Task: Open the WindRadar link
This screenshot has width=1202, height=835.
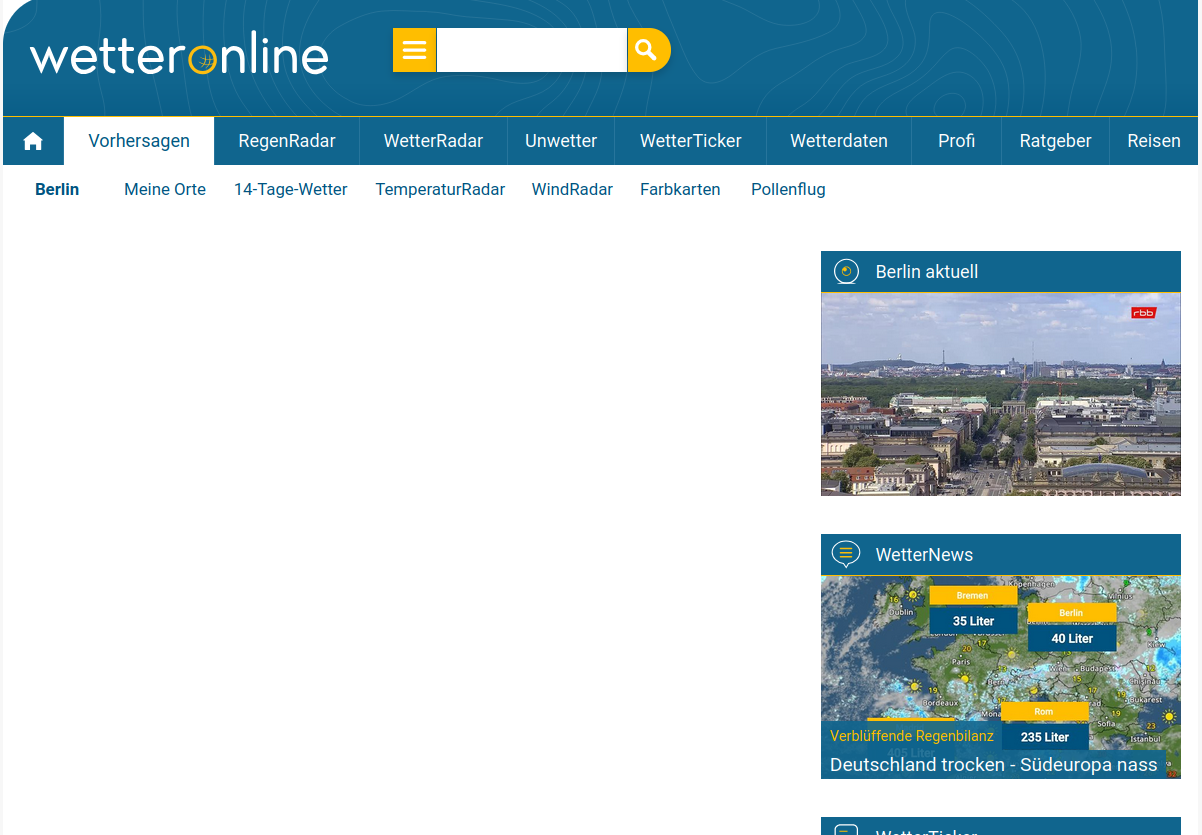Action: (572, 189)
